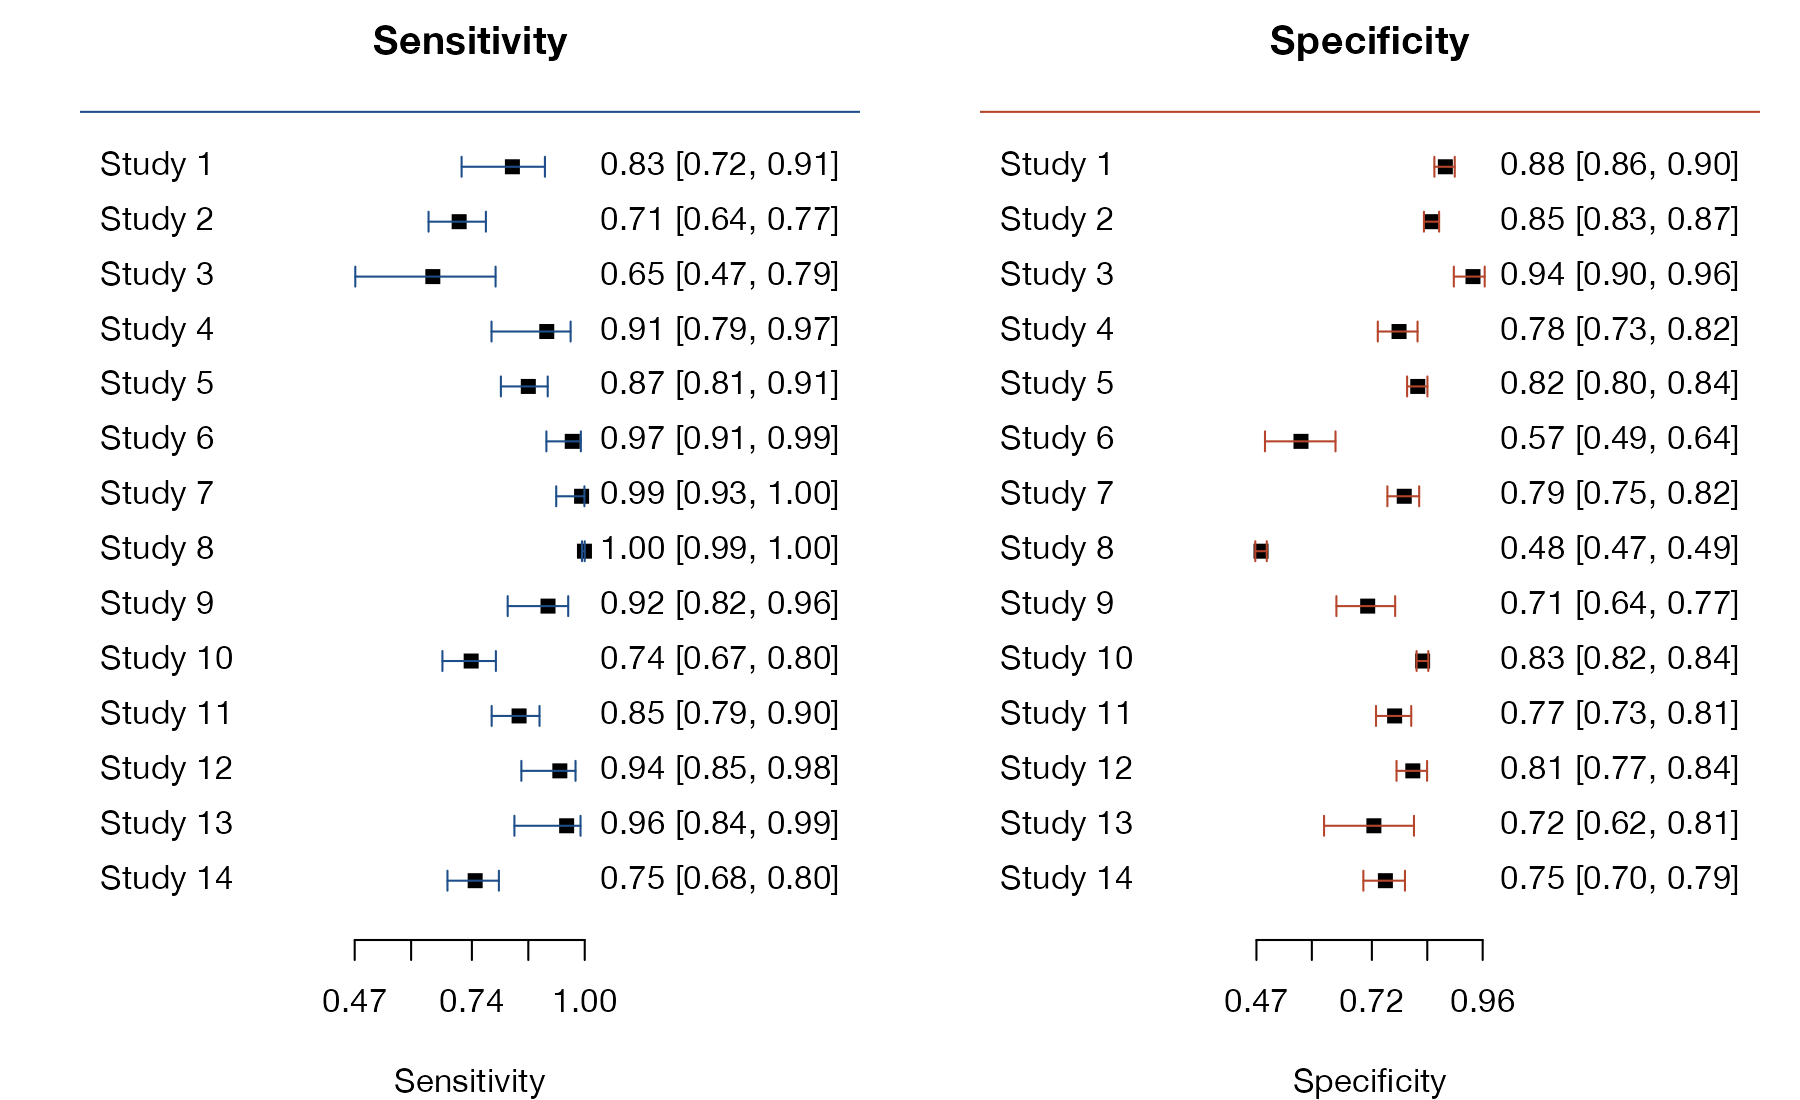The height and width of the screenshot is (1100, 1800).
Task: Click the Study 7 label in Sensitivity
Action: (x=156, y=493)
